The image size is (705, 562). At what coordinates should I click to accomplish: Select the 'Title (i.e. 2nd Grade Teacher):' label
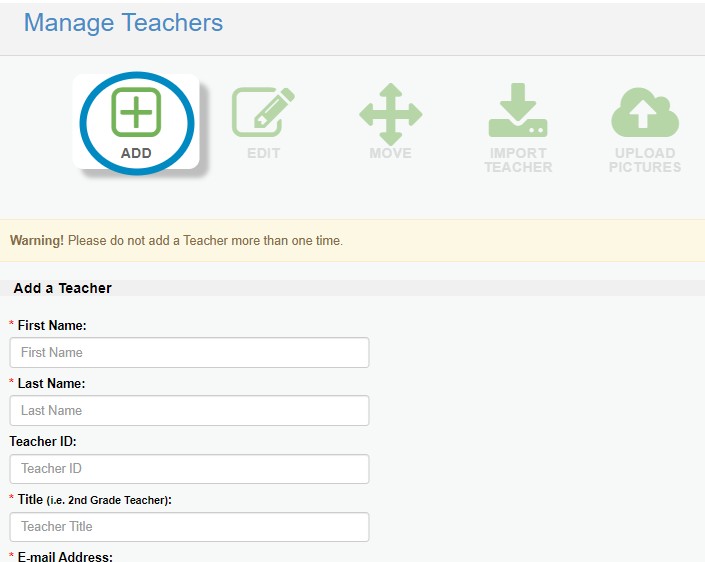coord(94,500)
